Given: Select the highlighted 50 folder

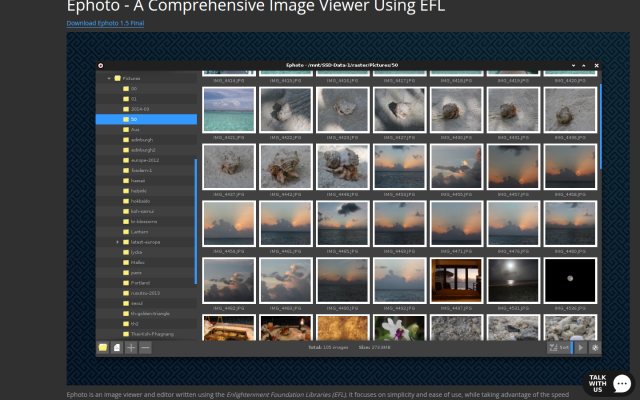Looking at the screenshot, I should [146, 119].
